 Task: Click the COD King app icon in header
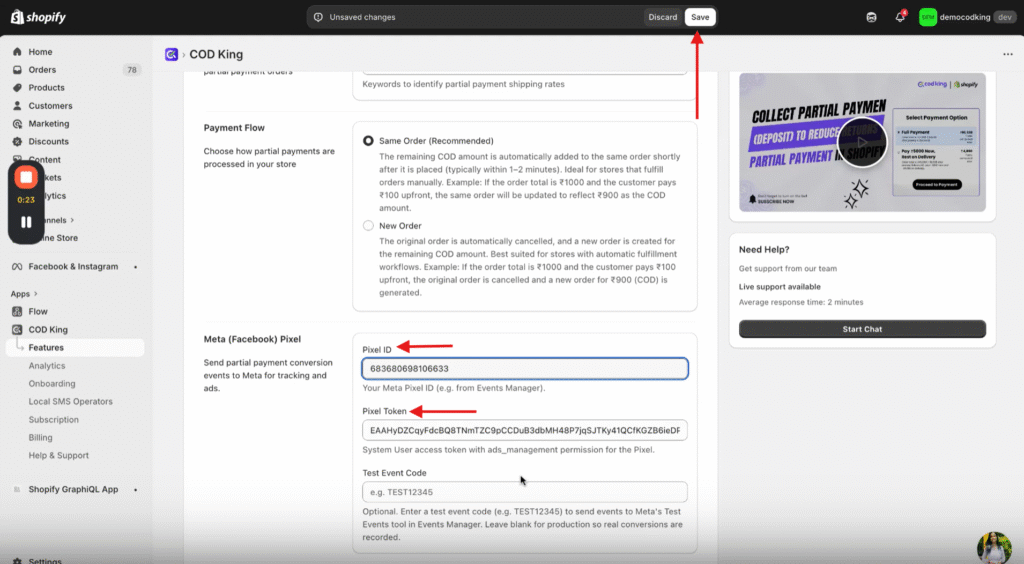coord(172,55)
